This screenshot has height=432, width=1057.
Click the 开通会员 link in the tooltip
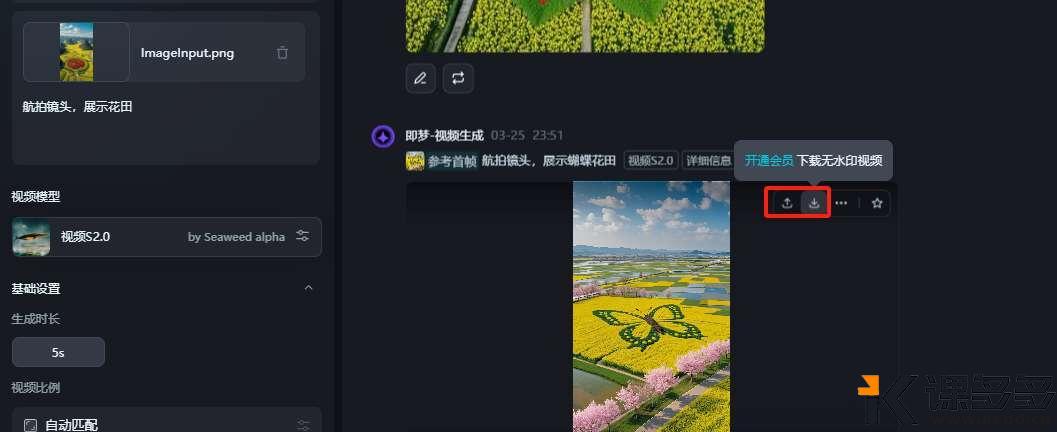coord(768,160)
